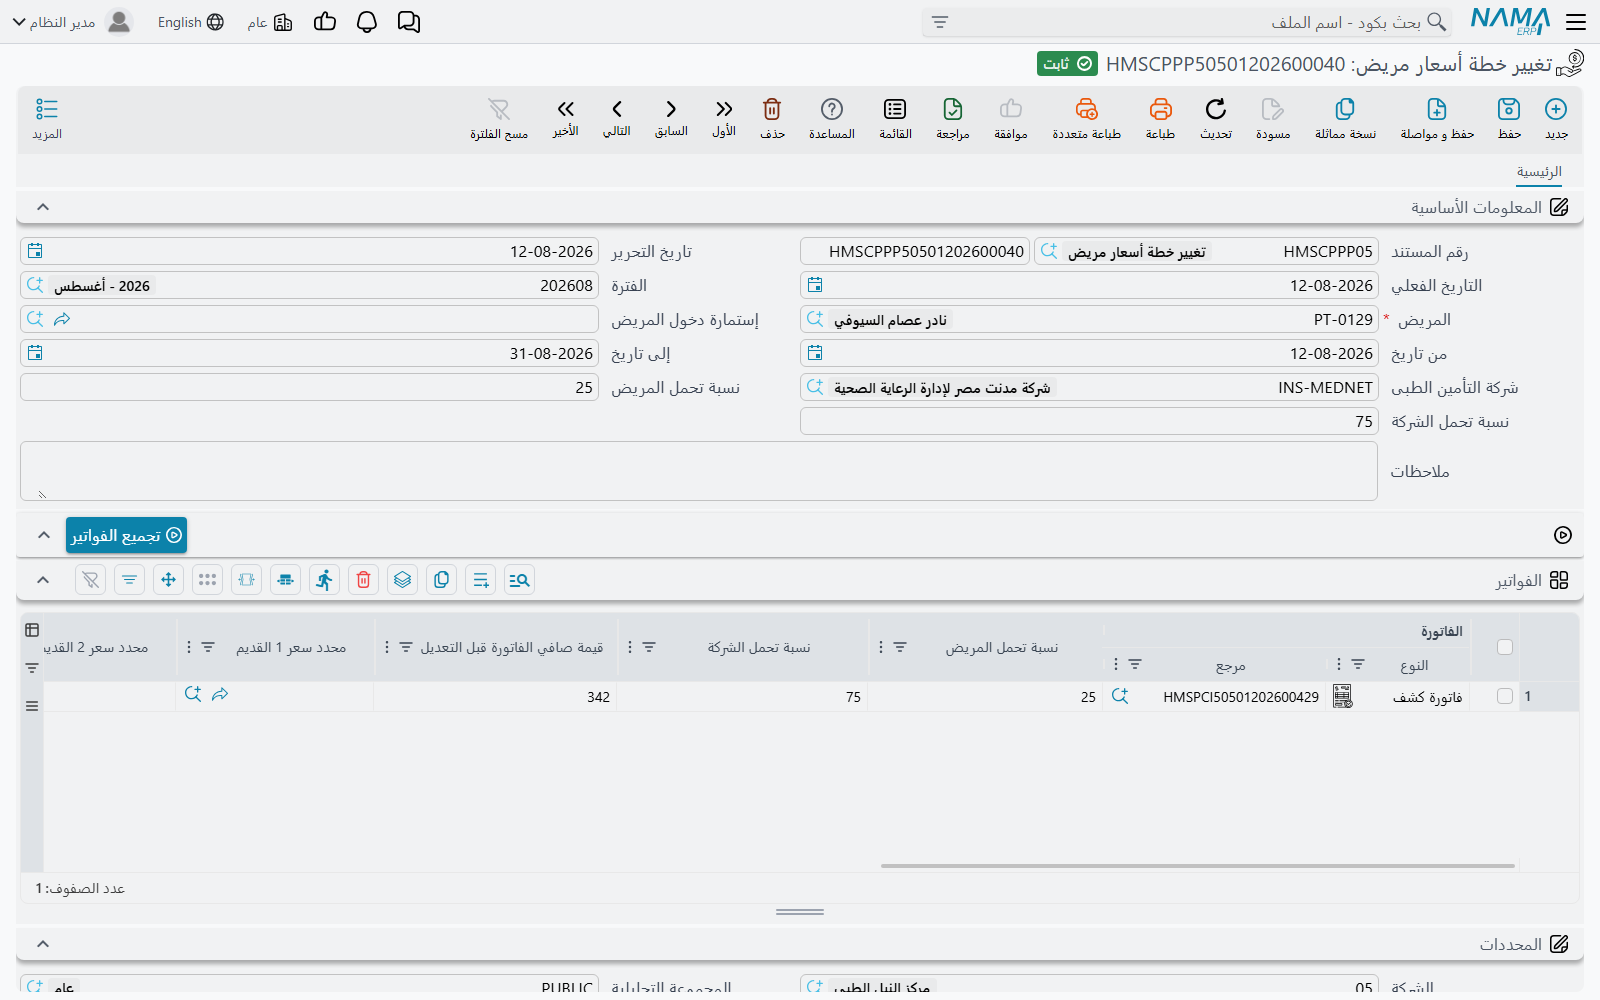
Task: Click مسح الفلترة (Clear filter) toolbar icon
Action: click(x=499, y=109)
